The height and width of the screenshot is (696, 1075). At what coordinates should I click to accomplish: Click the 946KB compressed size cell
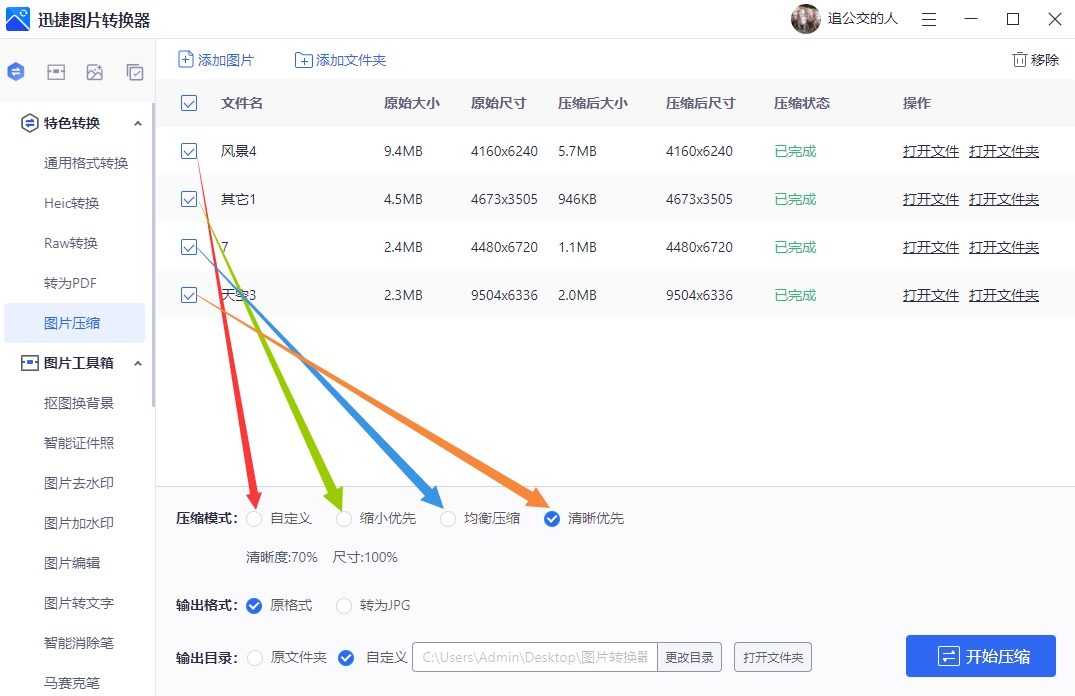click(x=577, y=199)
